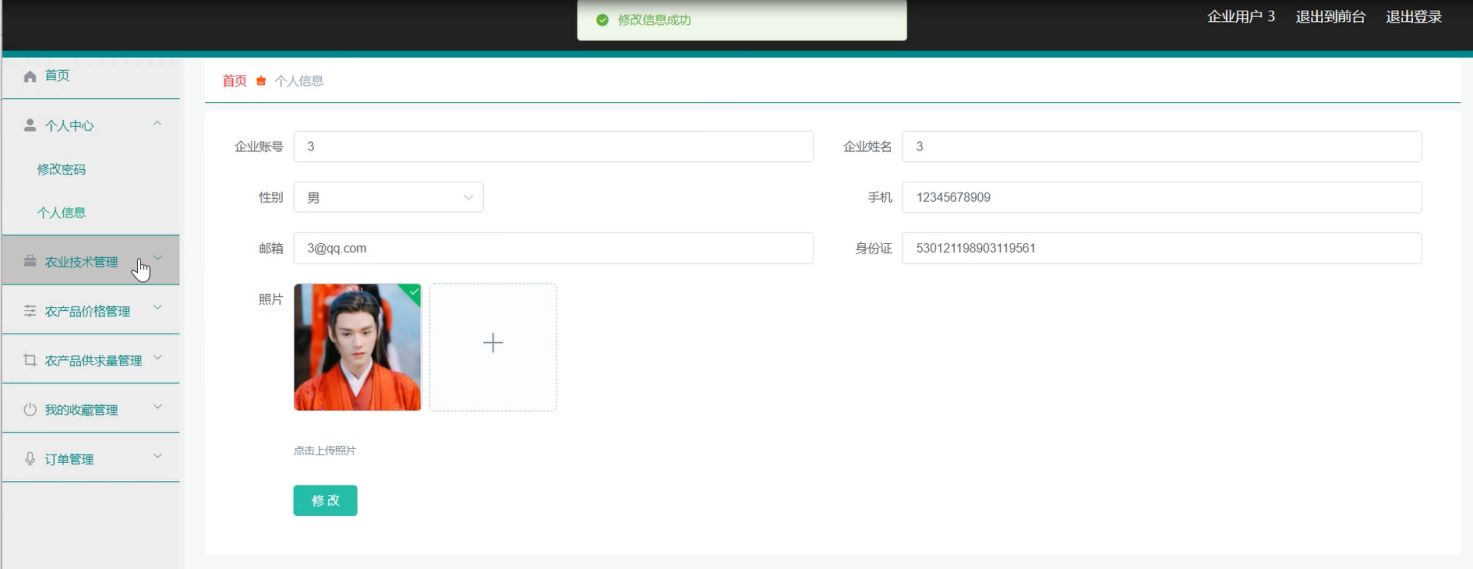
Task: Click the sliders icon beside 农产品价格管理
Action: click(30, 311)
